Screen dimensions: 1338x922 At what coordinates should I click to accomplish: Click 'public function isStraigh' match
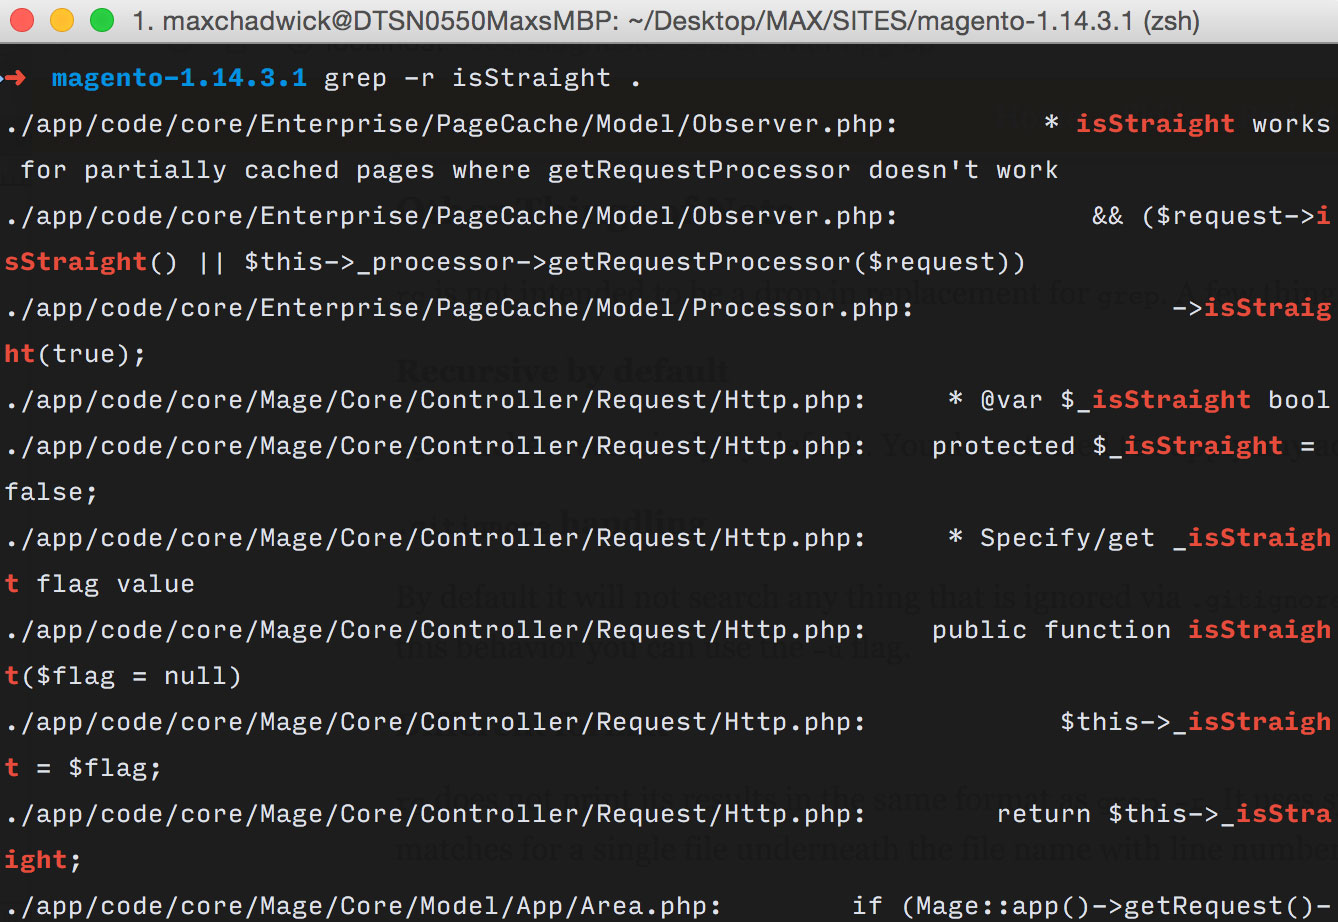[x=1131, y=630]
